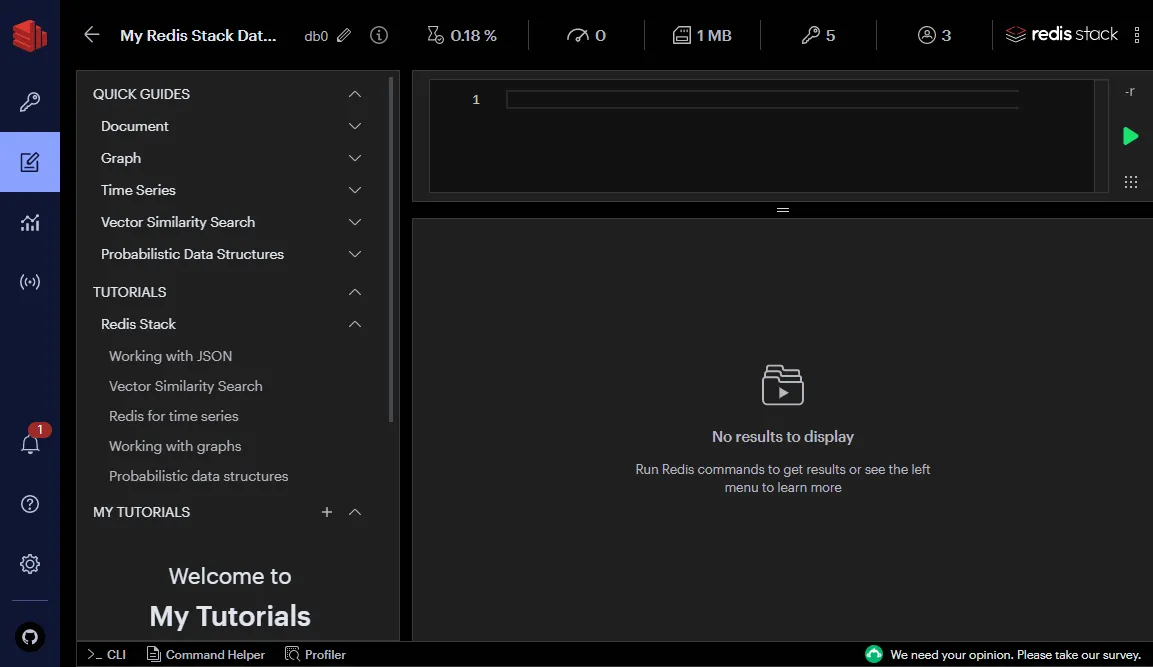Open the Pub/Sub broadcast icon
This screenshot has width=1153, height=667.
[30, 282]
